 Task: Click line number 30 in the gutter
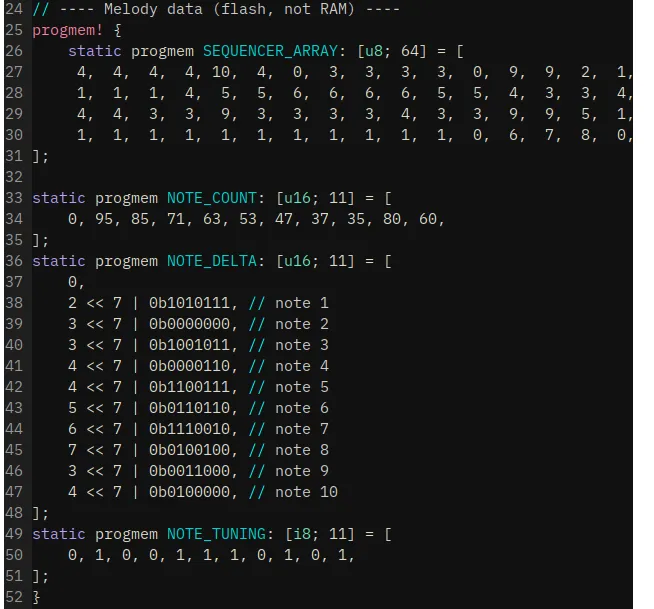click(14, 135)
